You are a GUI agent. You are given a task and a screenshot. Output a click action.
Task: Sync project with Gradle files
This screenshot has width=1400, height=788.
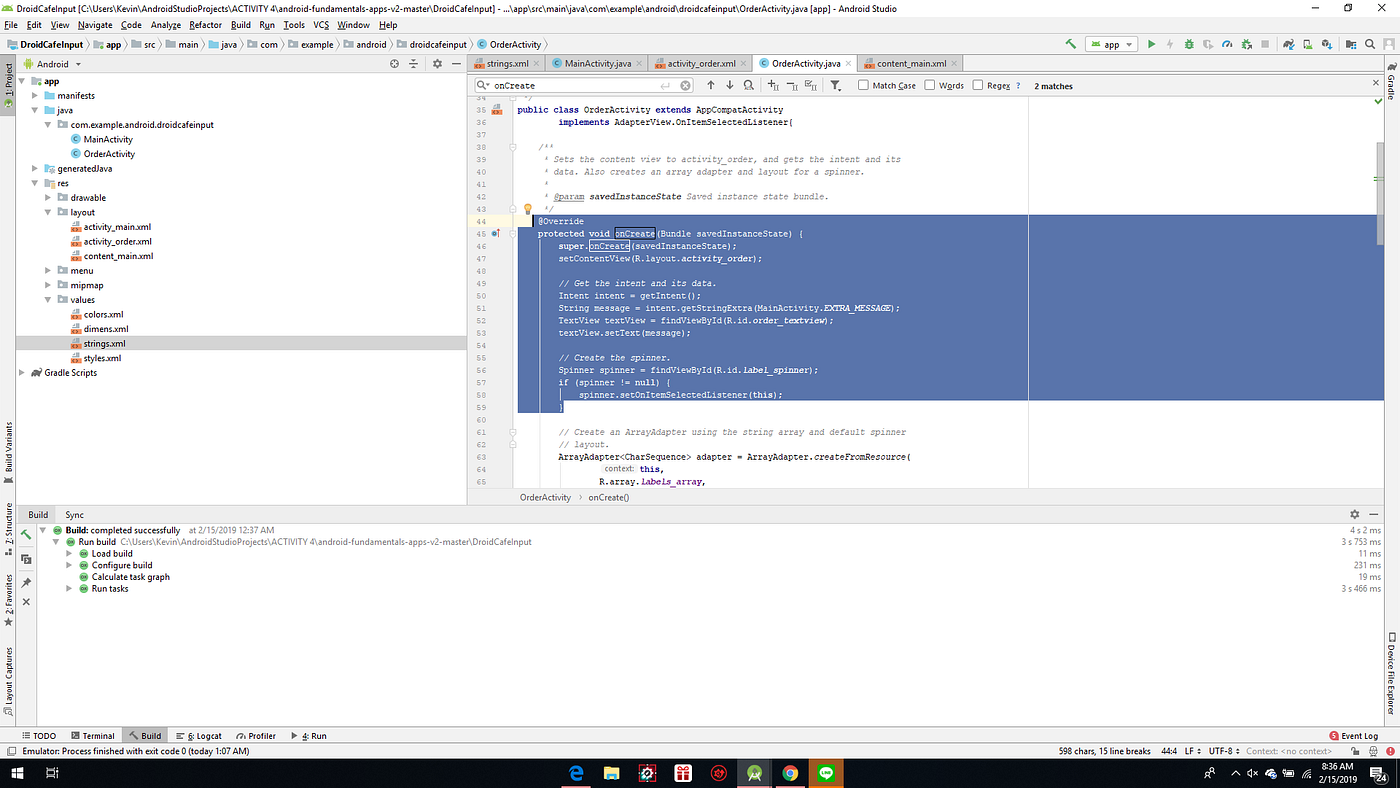pos(1288,44)
